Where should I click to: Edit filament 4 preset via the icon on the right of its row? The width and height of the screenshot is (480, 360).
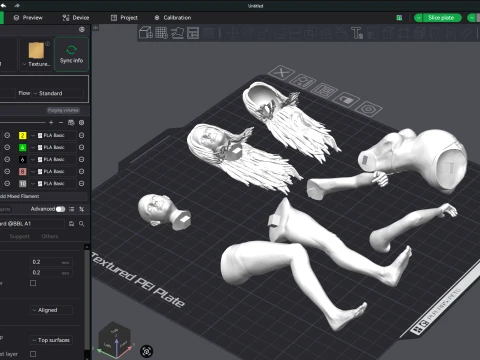pos(81,147)
